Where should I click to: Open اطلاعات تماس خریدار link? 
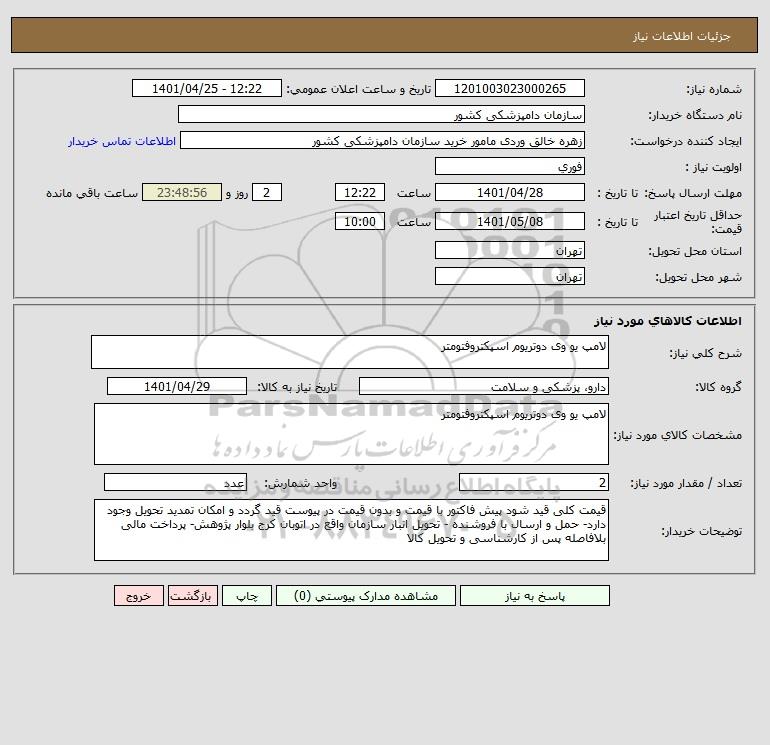[x=122, y=141]
